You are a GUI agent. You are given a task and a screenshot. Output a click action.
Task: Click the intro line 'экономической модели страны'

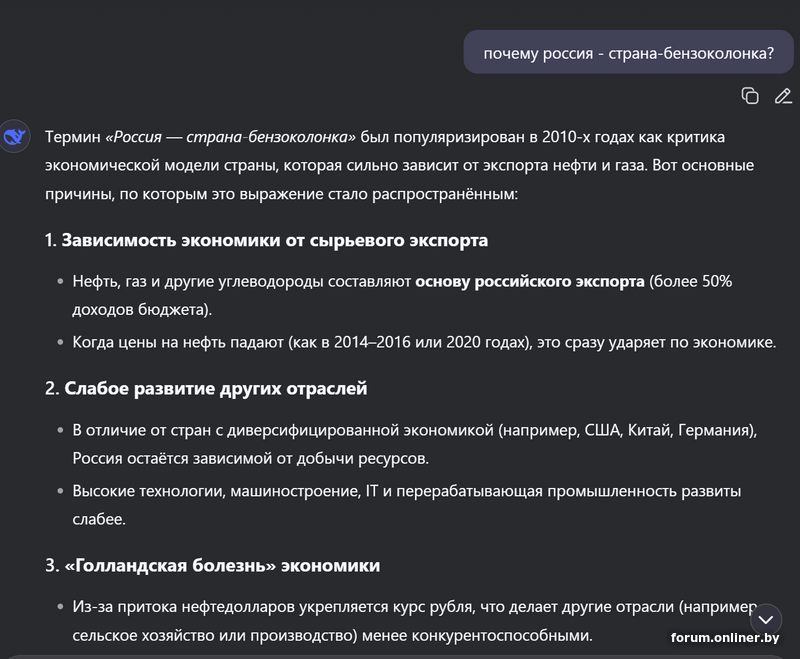(399, 165)
